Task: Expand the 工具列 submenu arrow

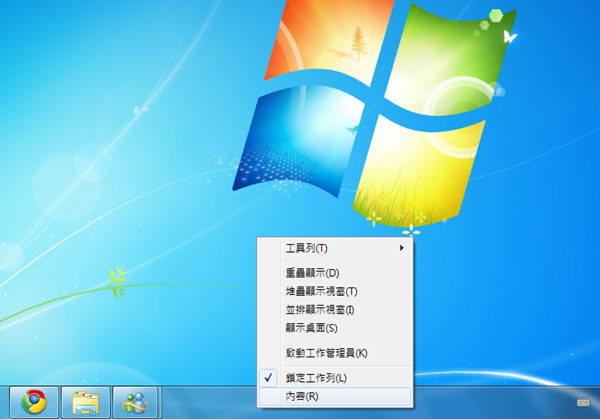Action: click(401, 248)
